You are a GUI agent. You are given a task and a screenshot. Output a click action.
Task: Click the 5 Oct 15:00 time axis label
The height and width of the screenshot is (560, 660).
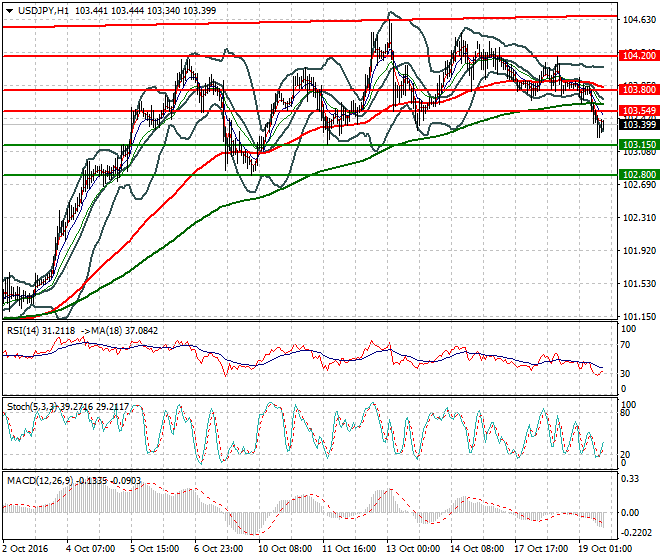click(x=154, y=549)
